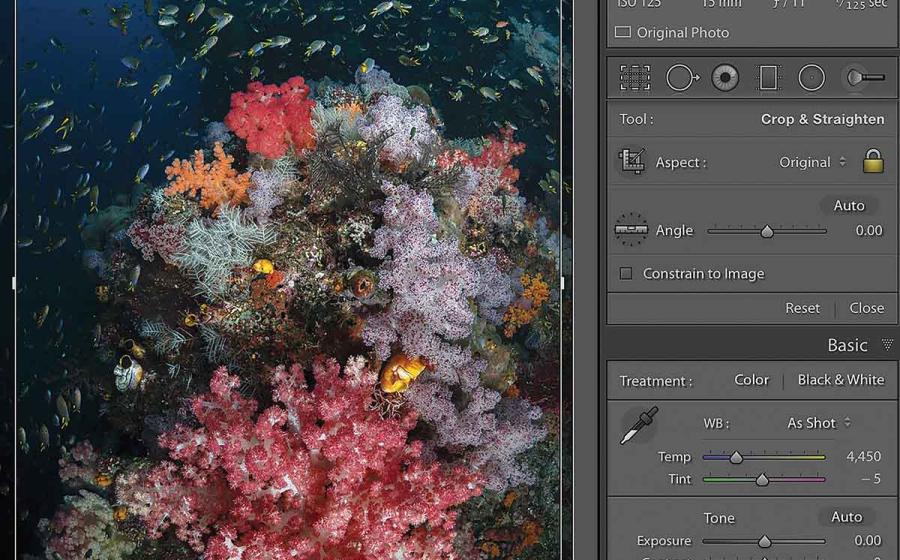Switch Treatment to Black & White
Screen dimensions: 900x560
point(840,380)
